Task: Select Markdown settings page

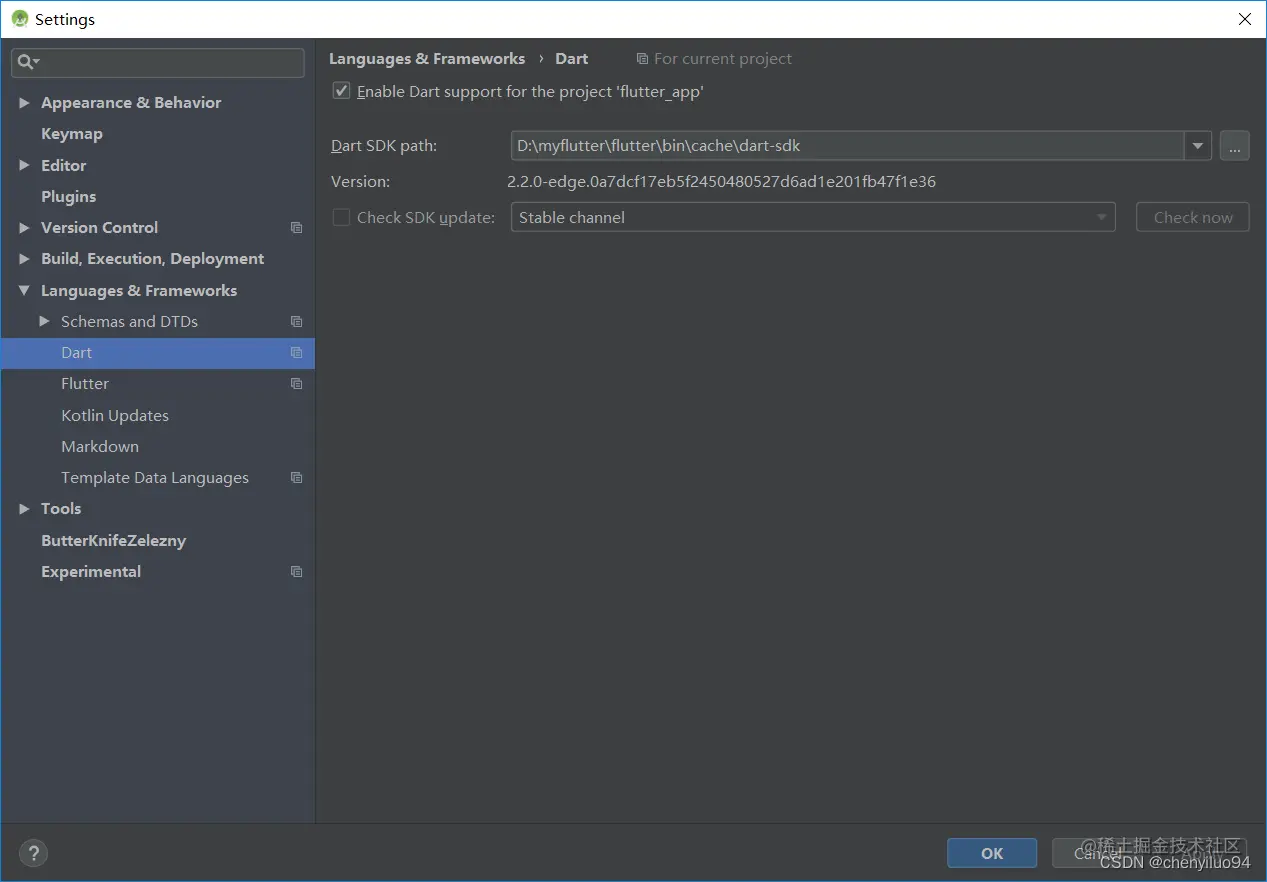Action: (100, 447)
